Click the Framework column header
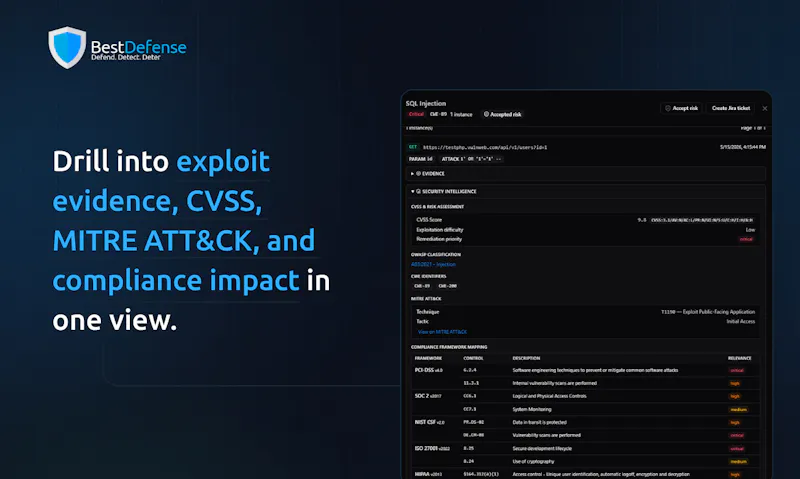The height and width of the screenshot is (479, 800). click(x=428, y=358)
